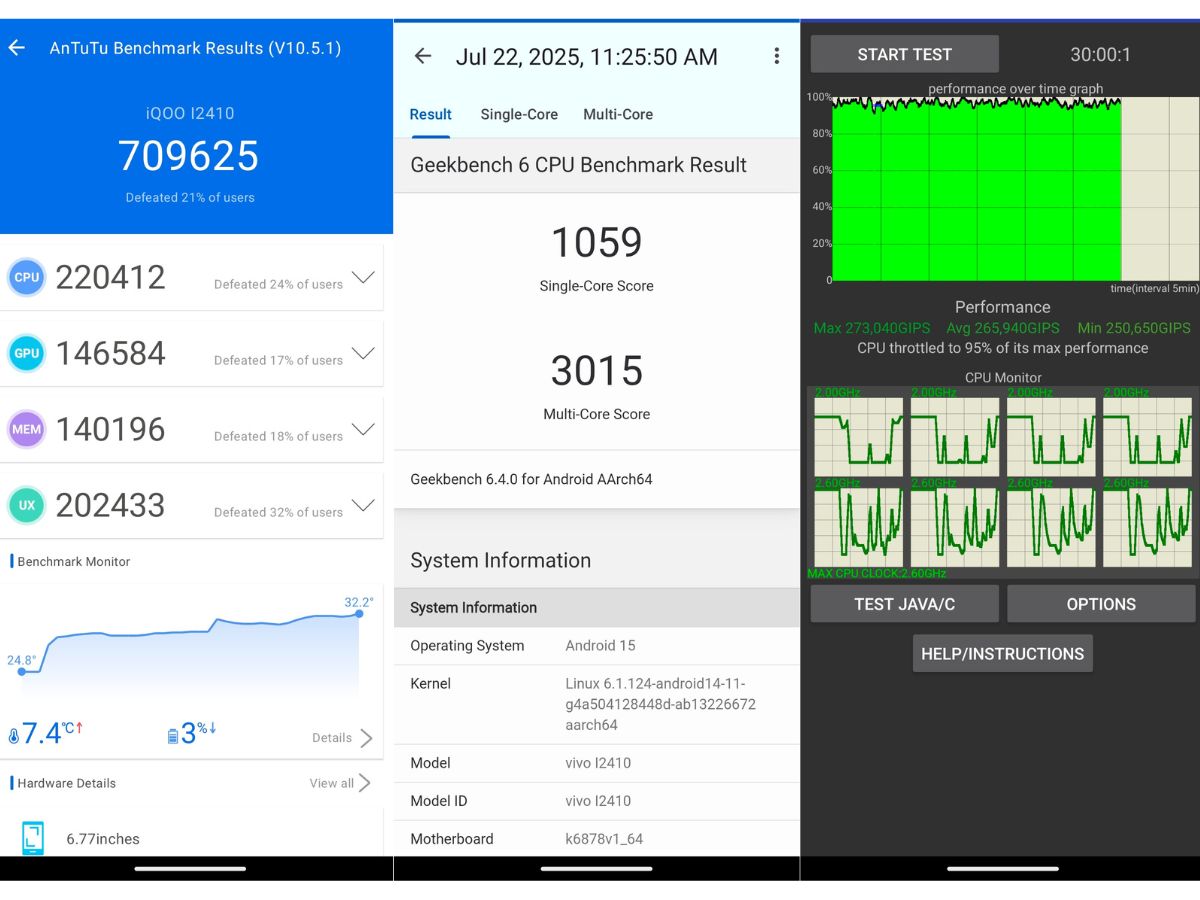Tap the battery drop icon
This screenshot has height=900, width=1200.
tap(173, 736)
